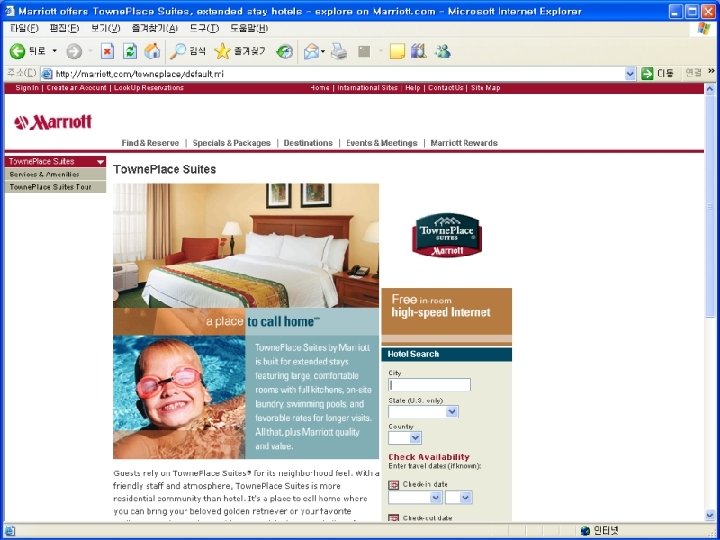Click the IE Back arrow button
720x540 pixels.
(17, 51)
